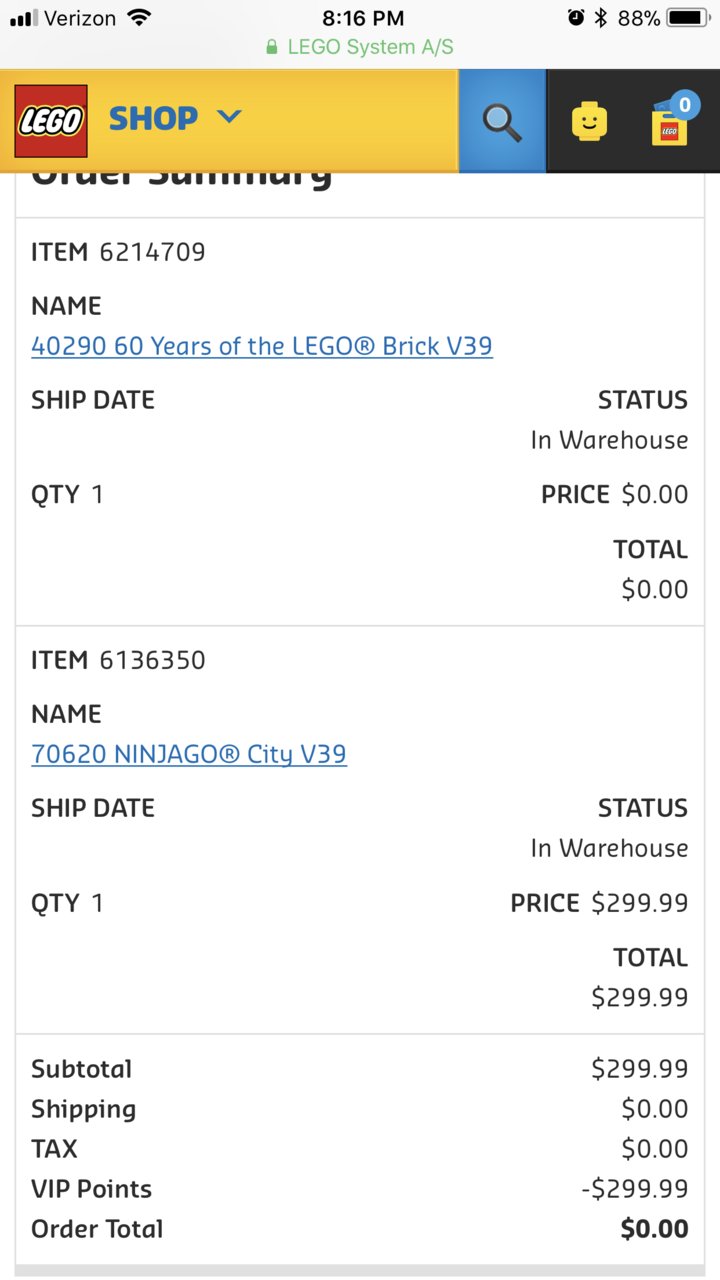
Task: Tap the 8:16 PM clock in status bar
Action: 363,18
